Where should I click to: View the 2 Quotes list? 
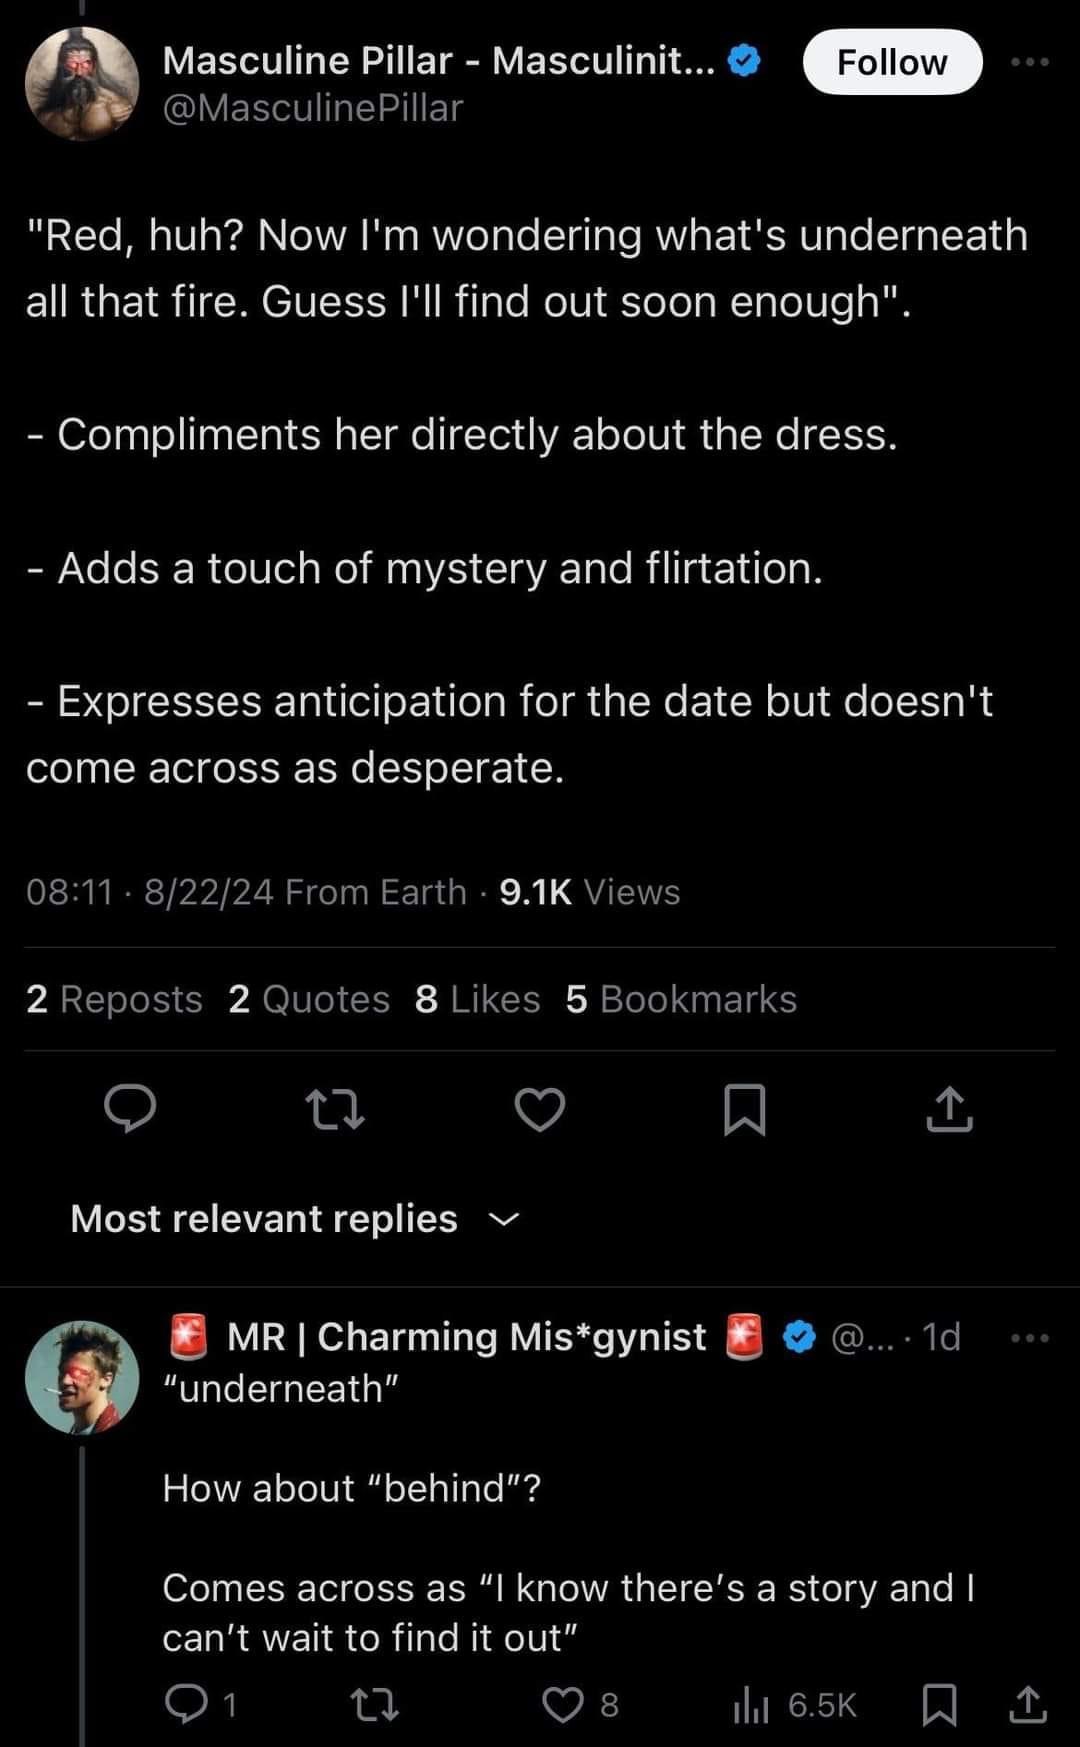(308, 999)
